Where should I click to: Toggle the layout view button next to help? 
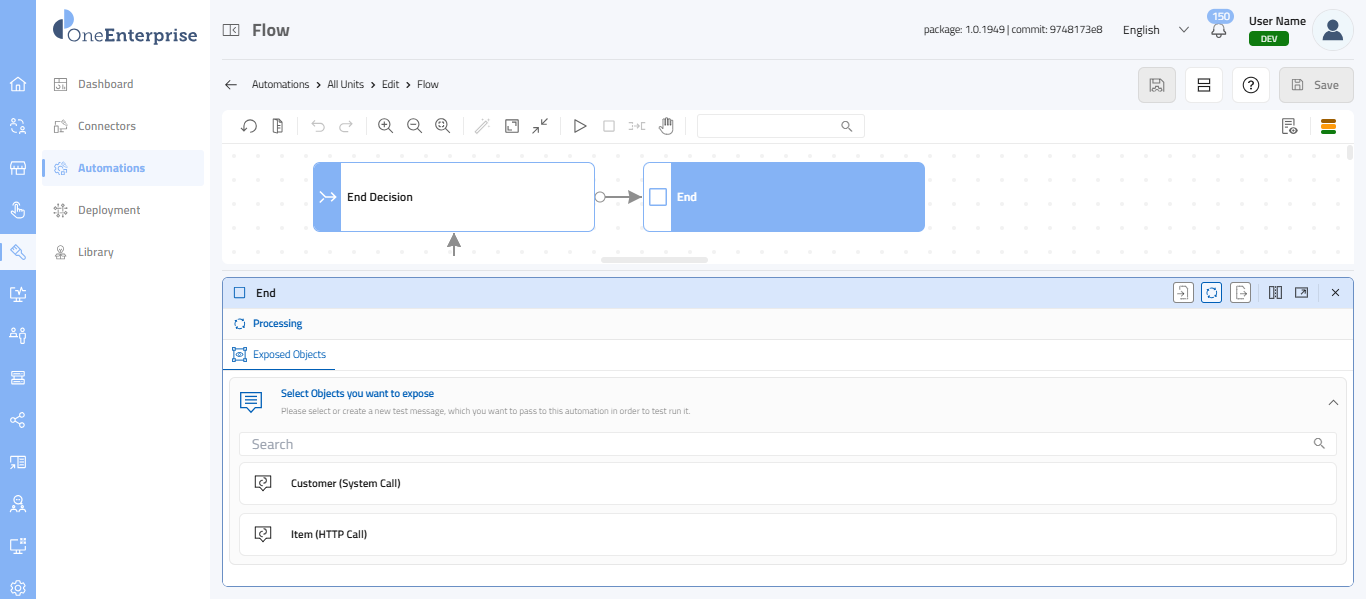1204,85
